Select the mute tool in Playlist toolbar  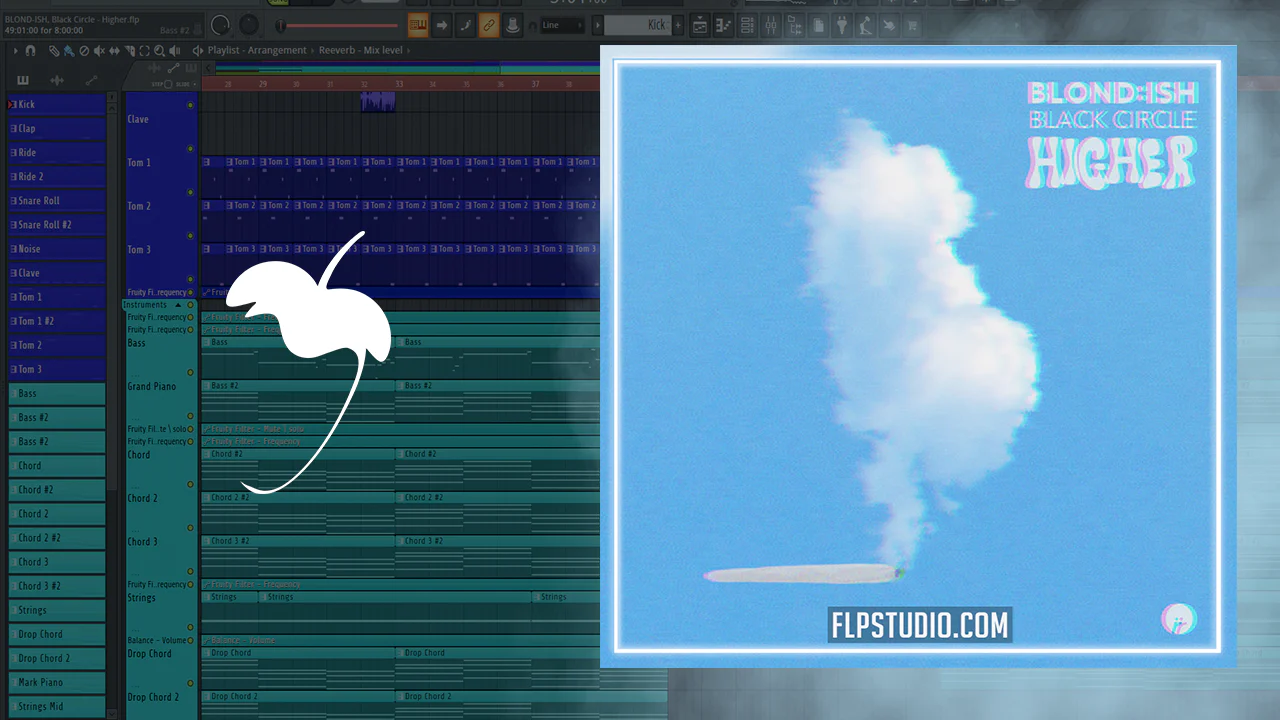99,50
